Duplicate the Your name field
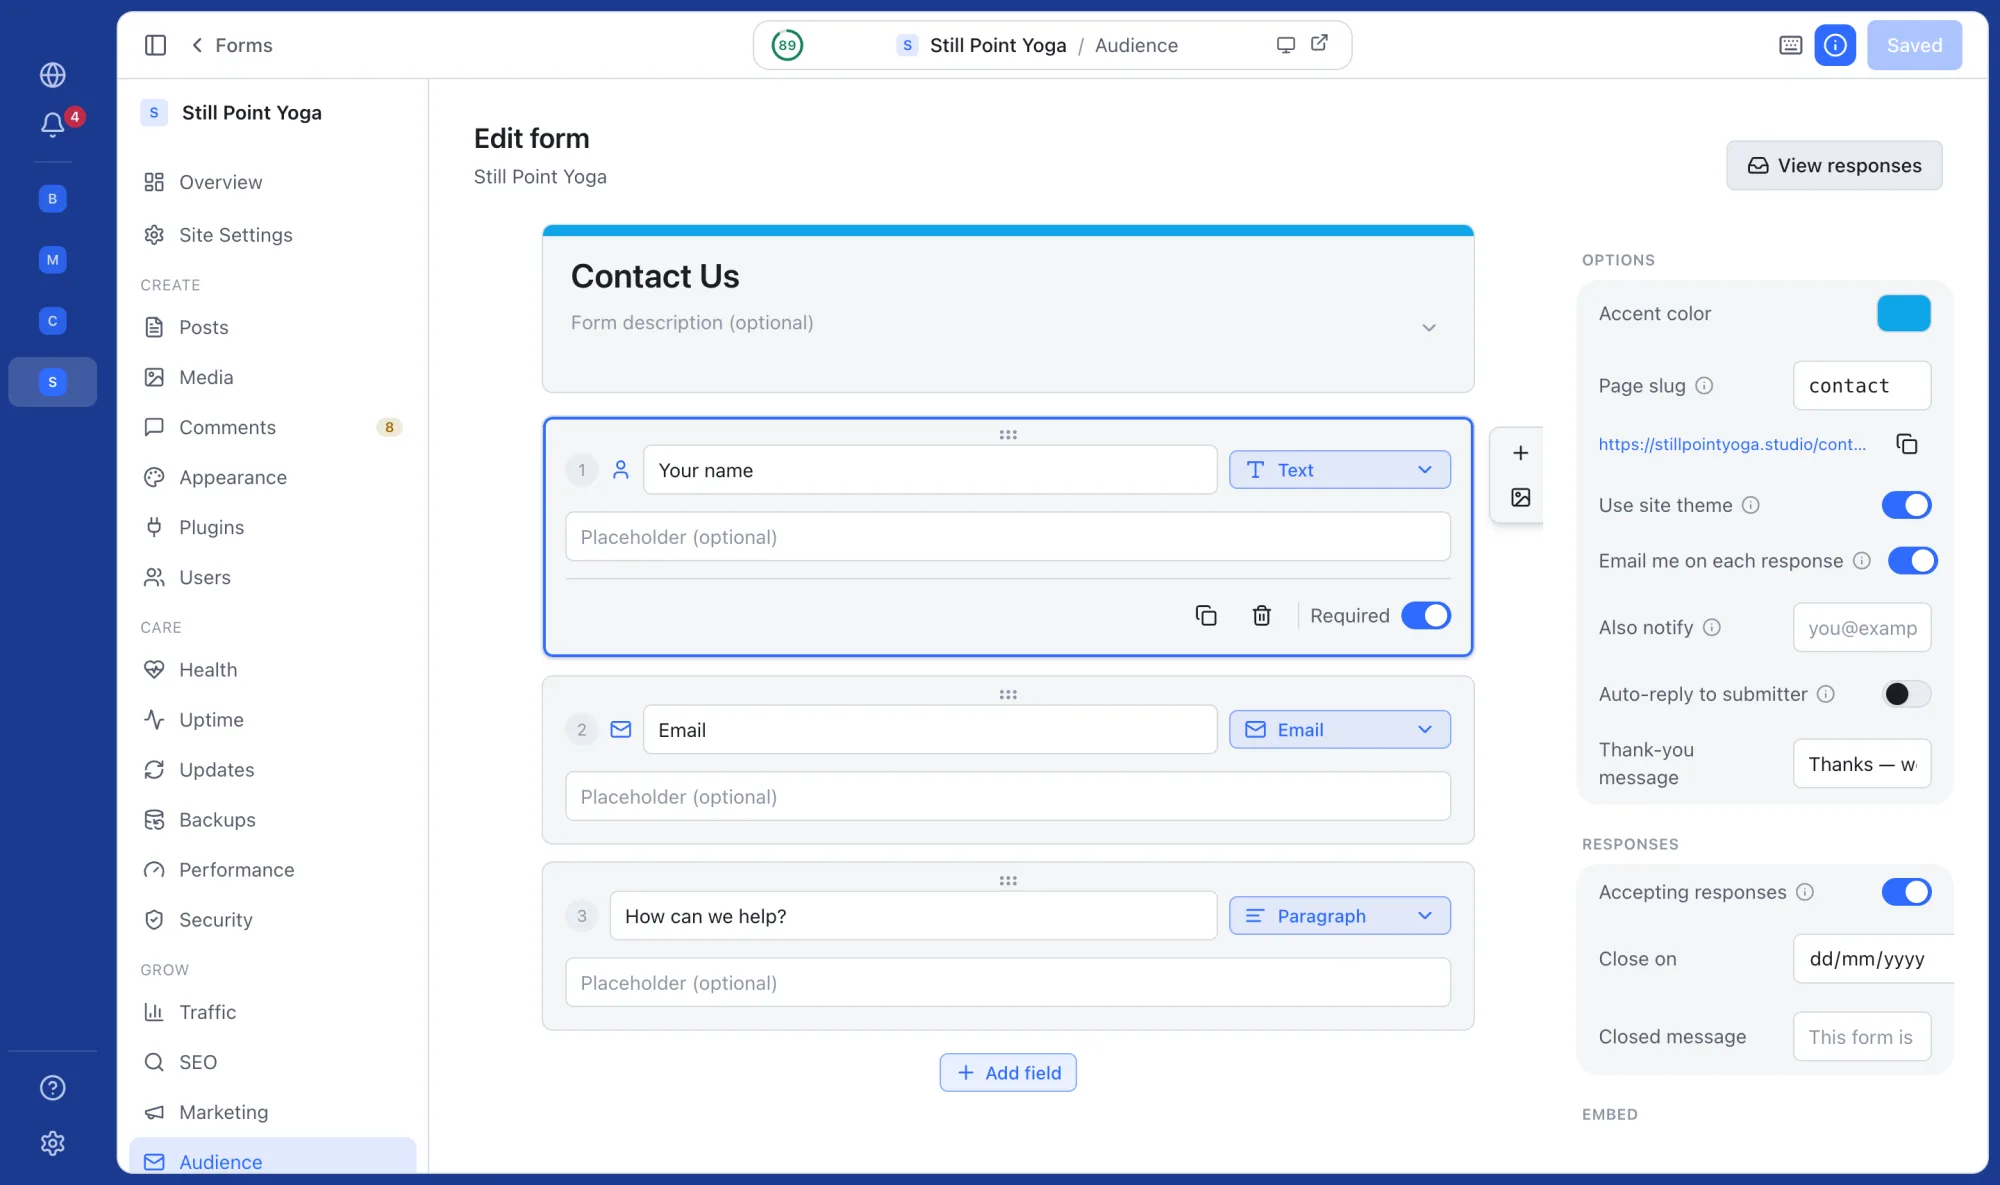The height and width of the screenshot is (1185, 2000). [x=1206, y=615]
